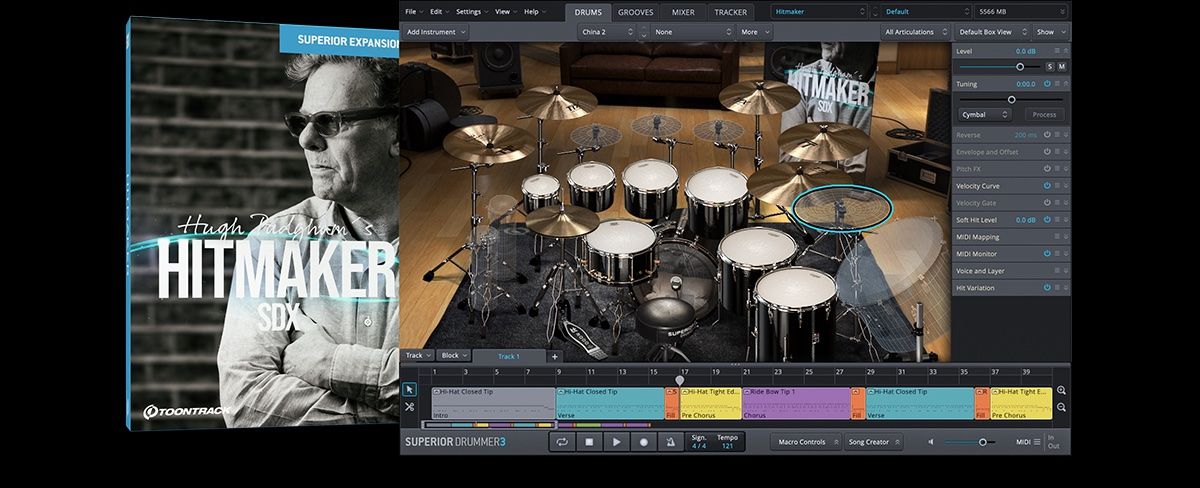Open All Articulations dropdown
Screen dimensions: 1200x488
point(914,32)
